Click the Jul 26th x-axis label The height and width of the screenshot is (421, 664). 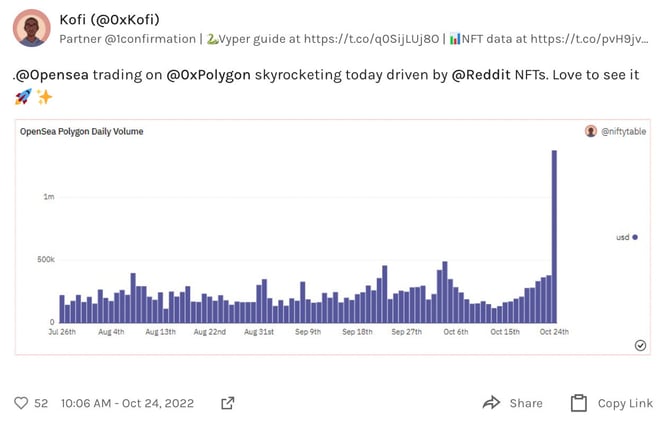(x=62, y=332)
